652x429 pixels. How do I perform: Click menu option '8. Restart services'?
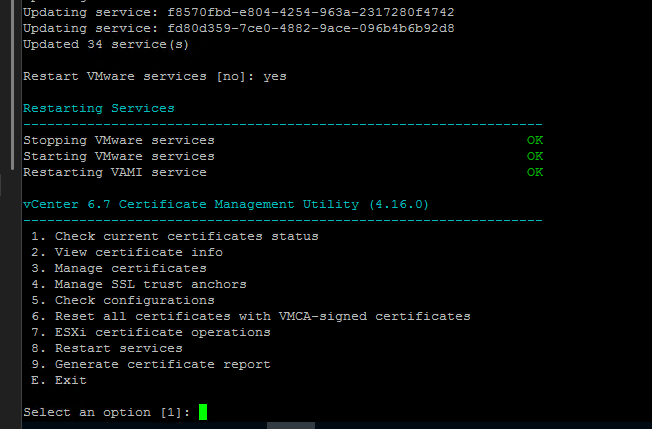[107, 348]
